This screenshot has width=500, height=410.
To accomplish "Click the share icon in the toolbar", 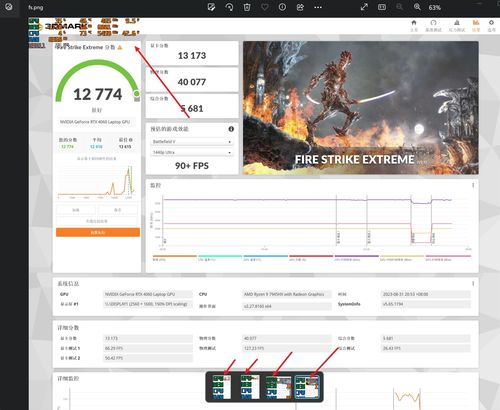I will (x=300, y=7).
